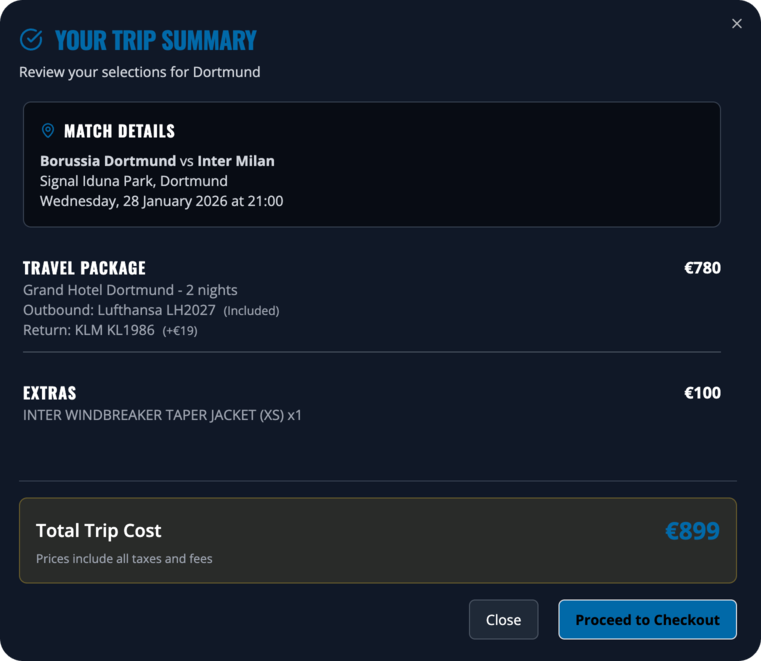Viewport: 761px width, 661px height.
Task: Select the Borussia Dortmund vs Inter Milan text
Action: coord(157,161)
